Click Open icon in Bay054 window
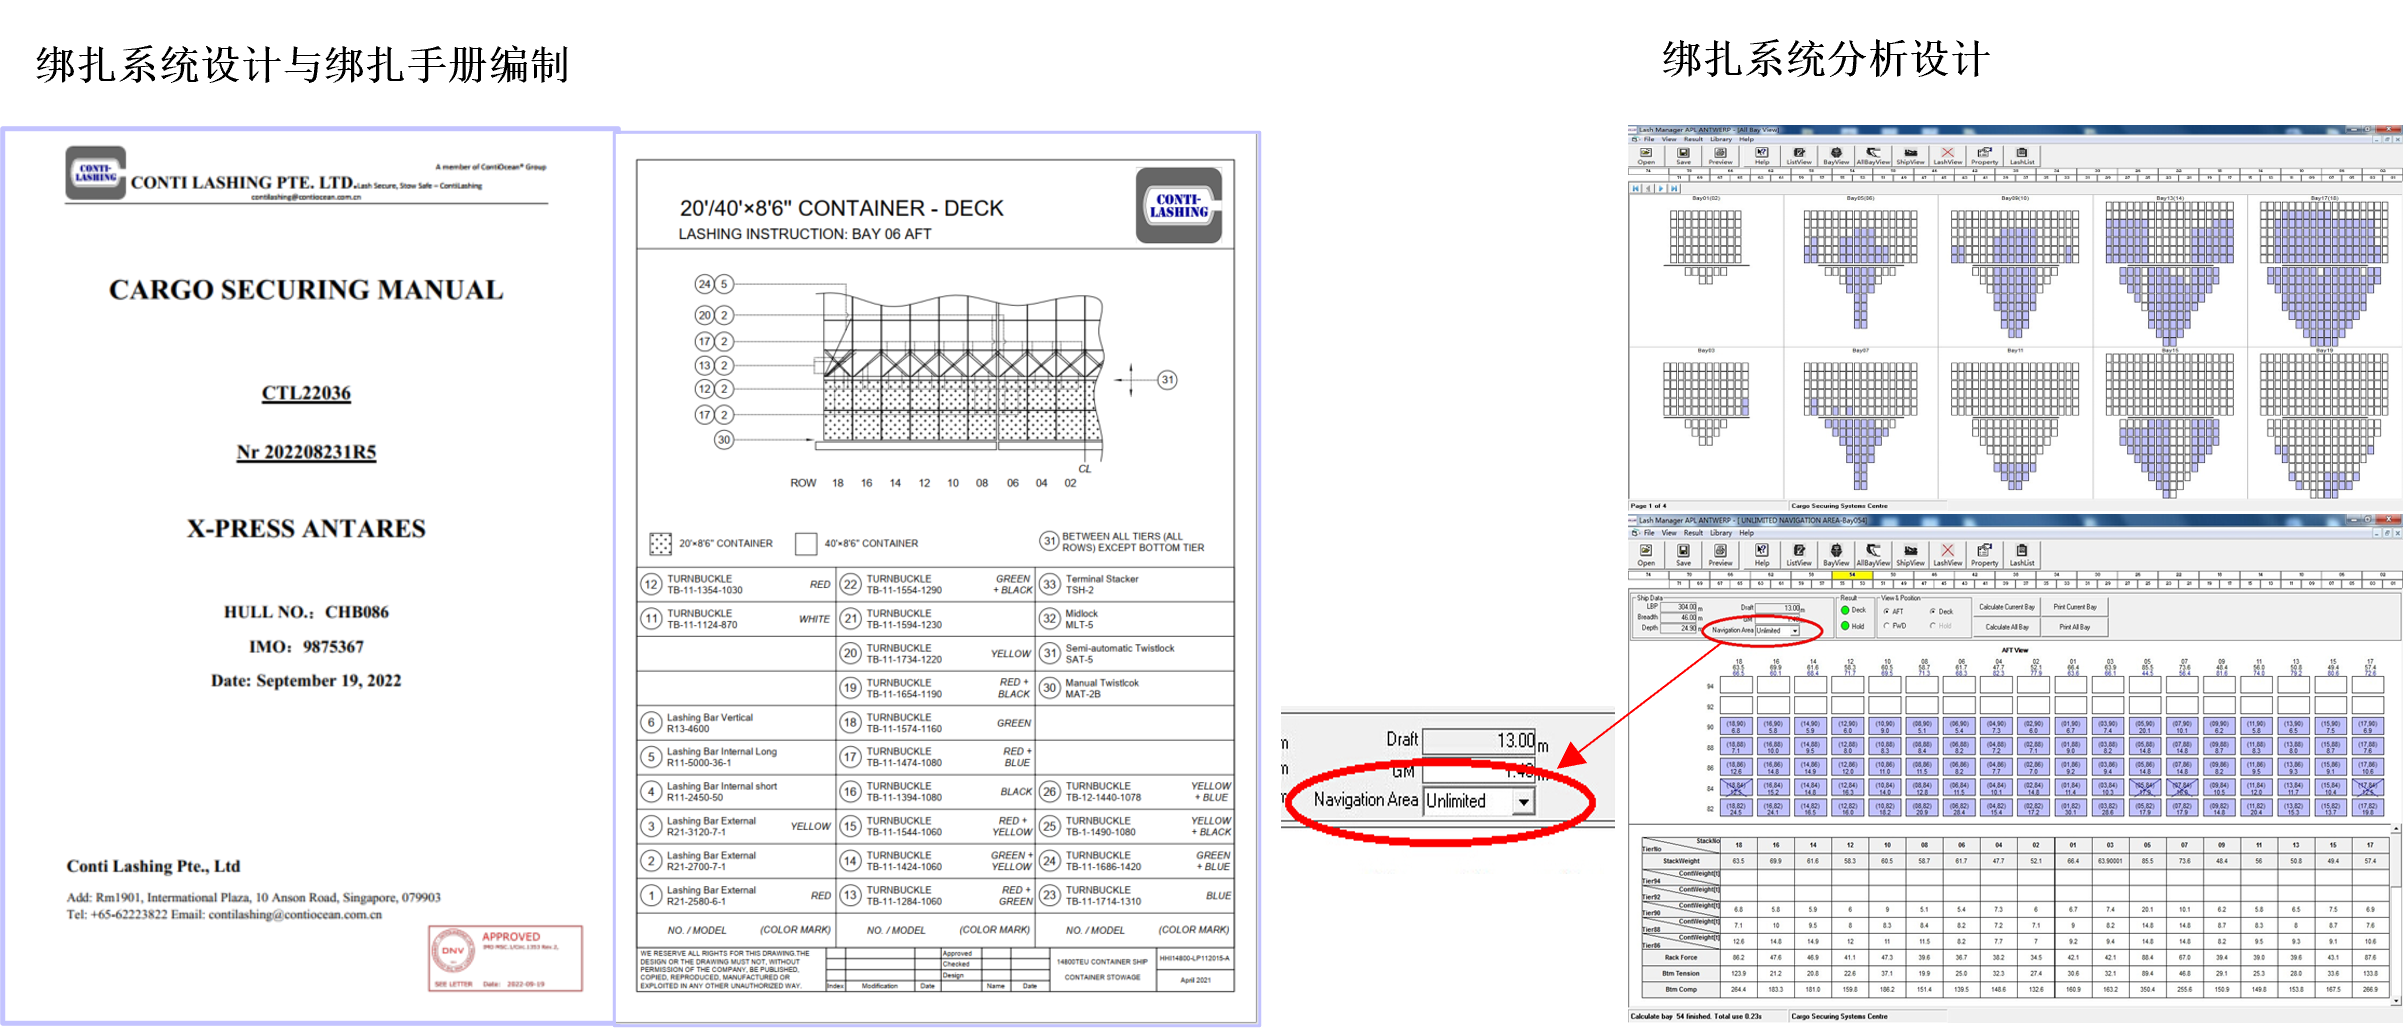 [1646, 555]
